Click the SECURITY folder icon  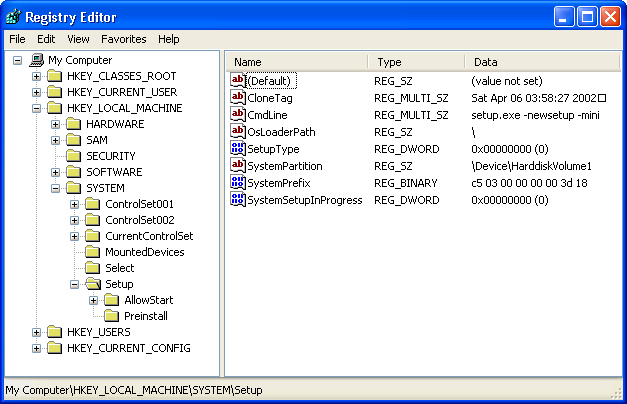(x=74, y=156)
